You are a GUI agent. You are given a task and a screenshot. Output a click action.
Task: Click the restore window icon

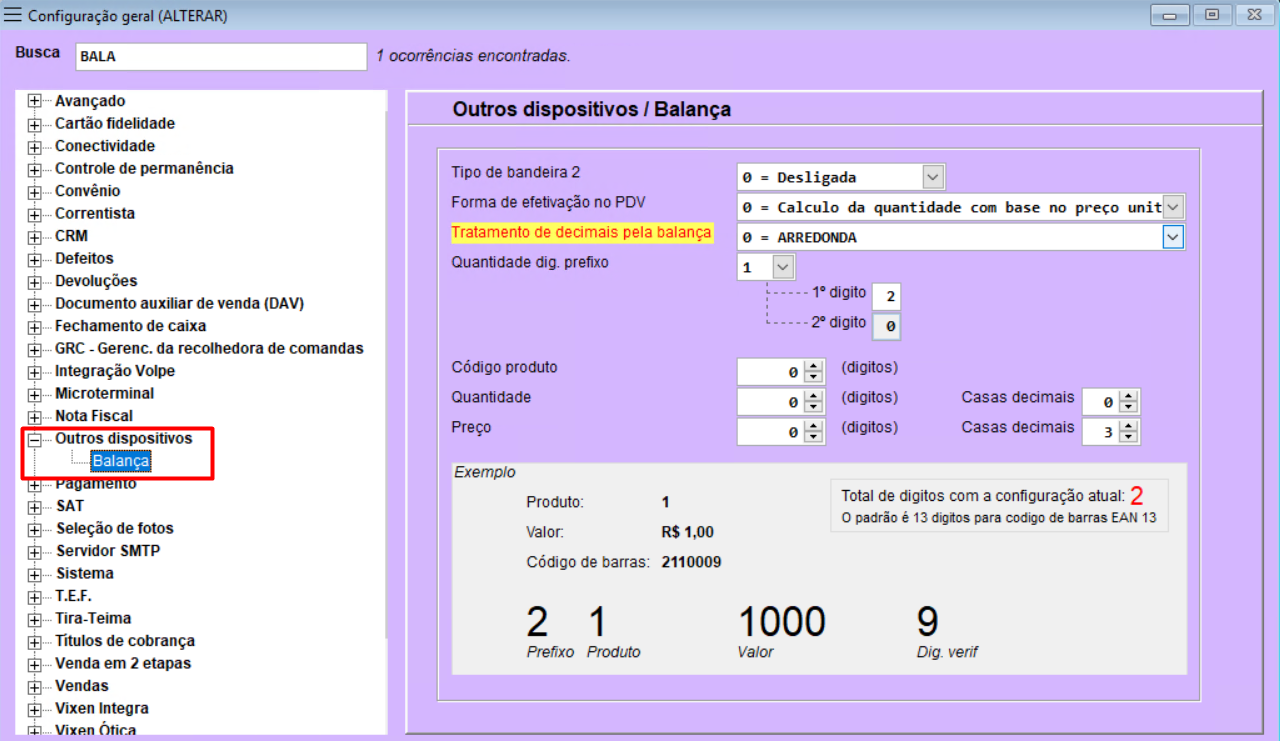[x=1211, y=15]
